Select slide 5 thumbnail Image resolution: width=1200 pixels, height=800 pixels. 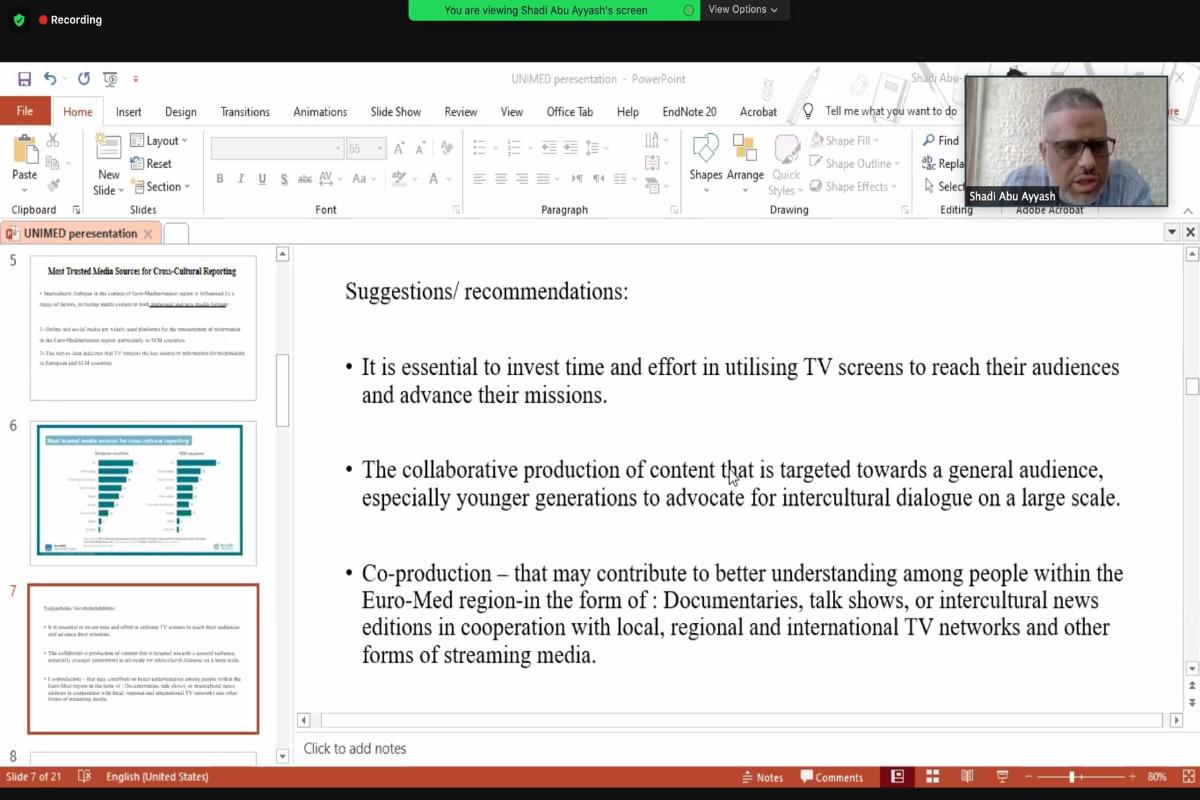(143, 328)
